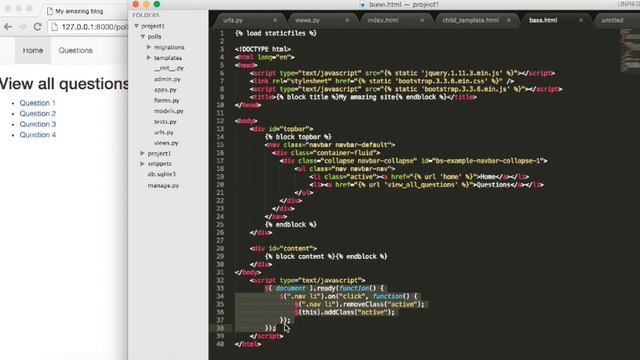Switch to the child_template.html editor tab

point(471,20)
